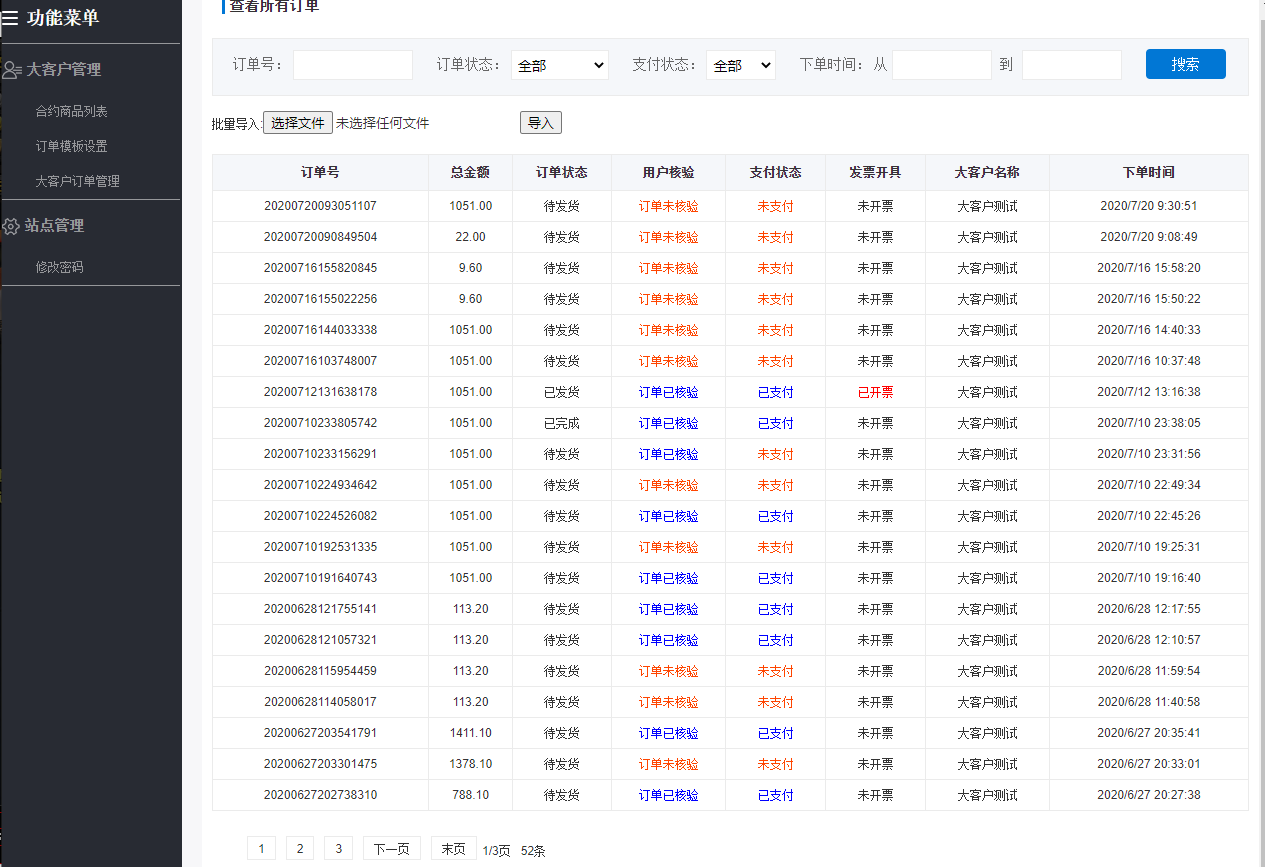The height and width of the screenshot is (867, 1265).
Task: Click the 1378.10 total amount cell
Action: coord(470,764)
